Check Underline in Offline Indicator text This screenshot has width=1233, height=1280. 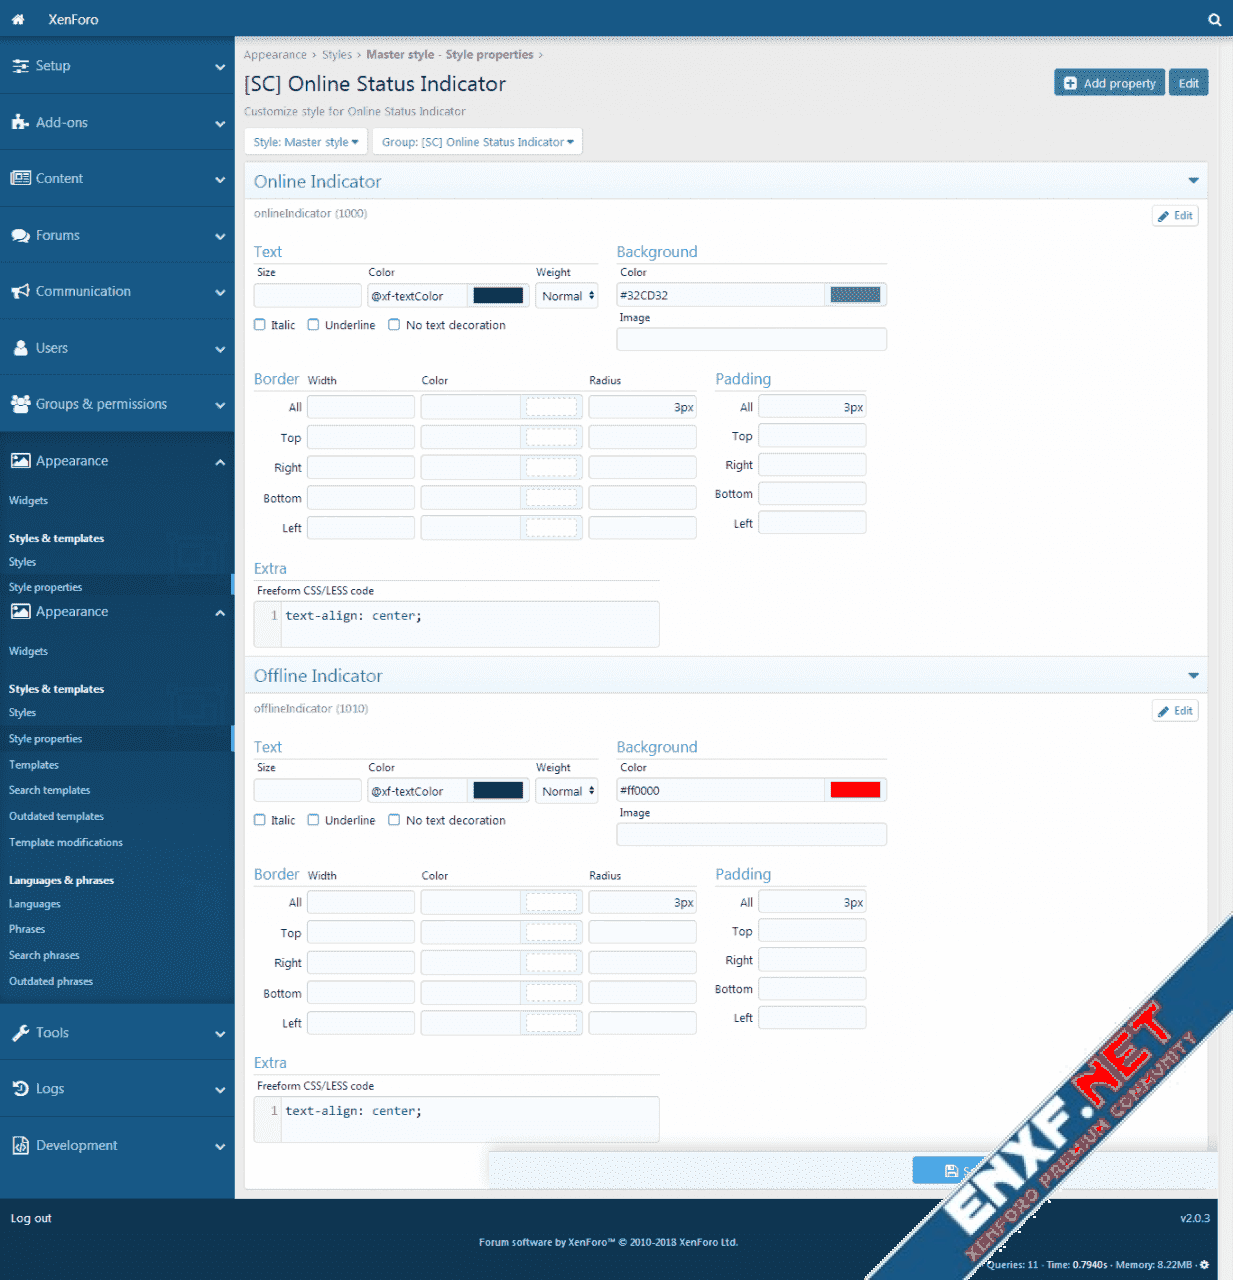coord(314,820)
